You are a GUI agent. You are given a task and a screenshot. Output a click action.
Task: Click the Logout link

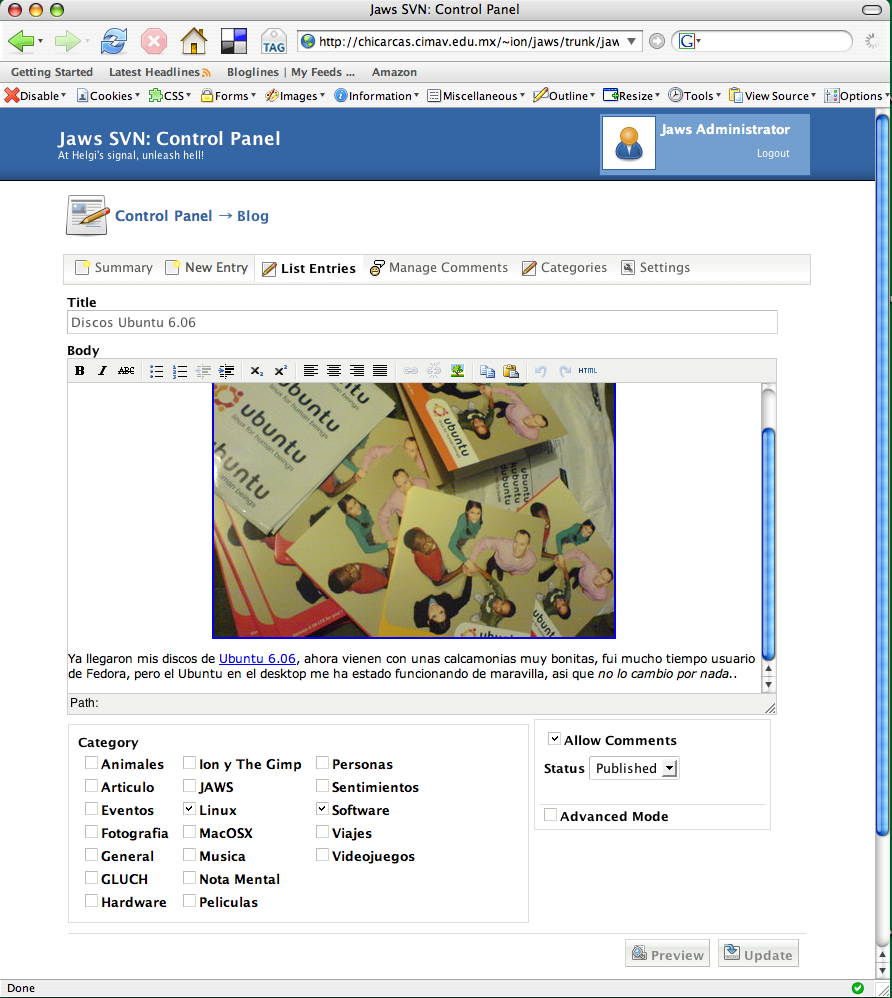(773, 153)
